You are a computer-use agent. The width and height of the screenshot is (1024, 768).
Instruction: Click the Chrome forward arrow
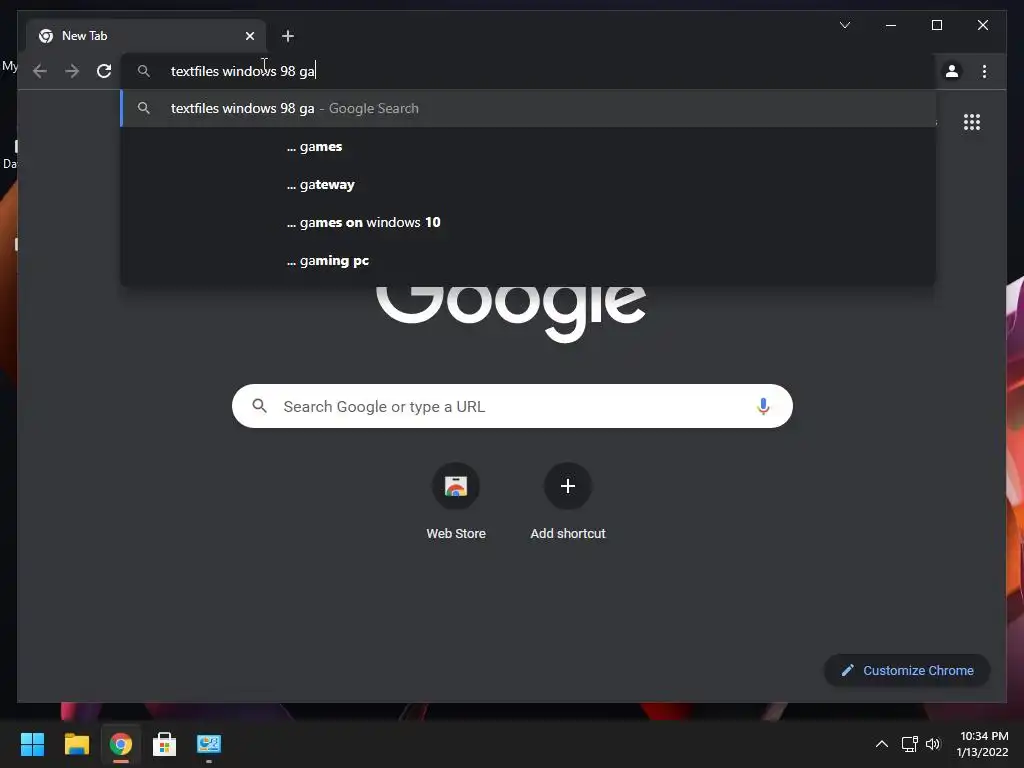72,71
